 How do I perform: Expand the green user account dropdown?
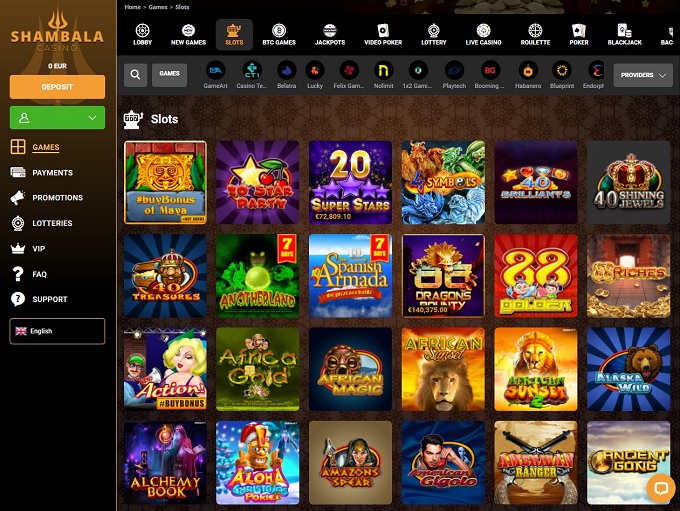point(57,118)
